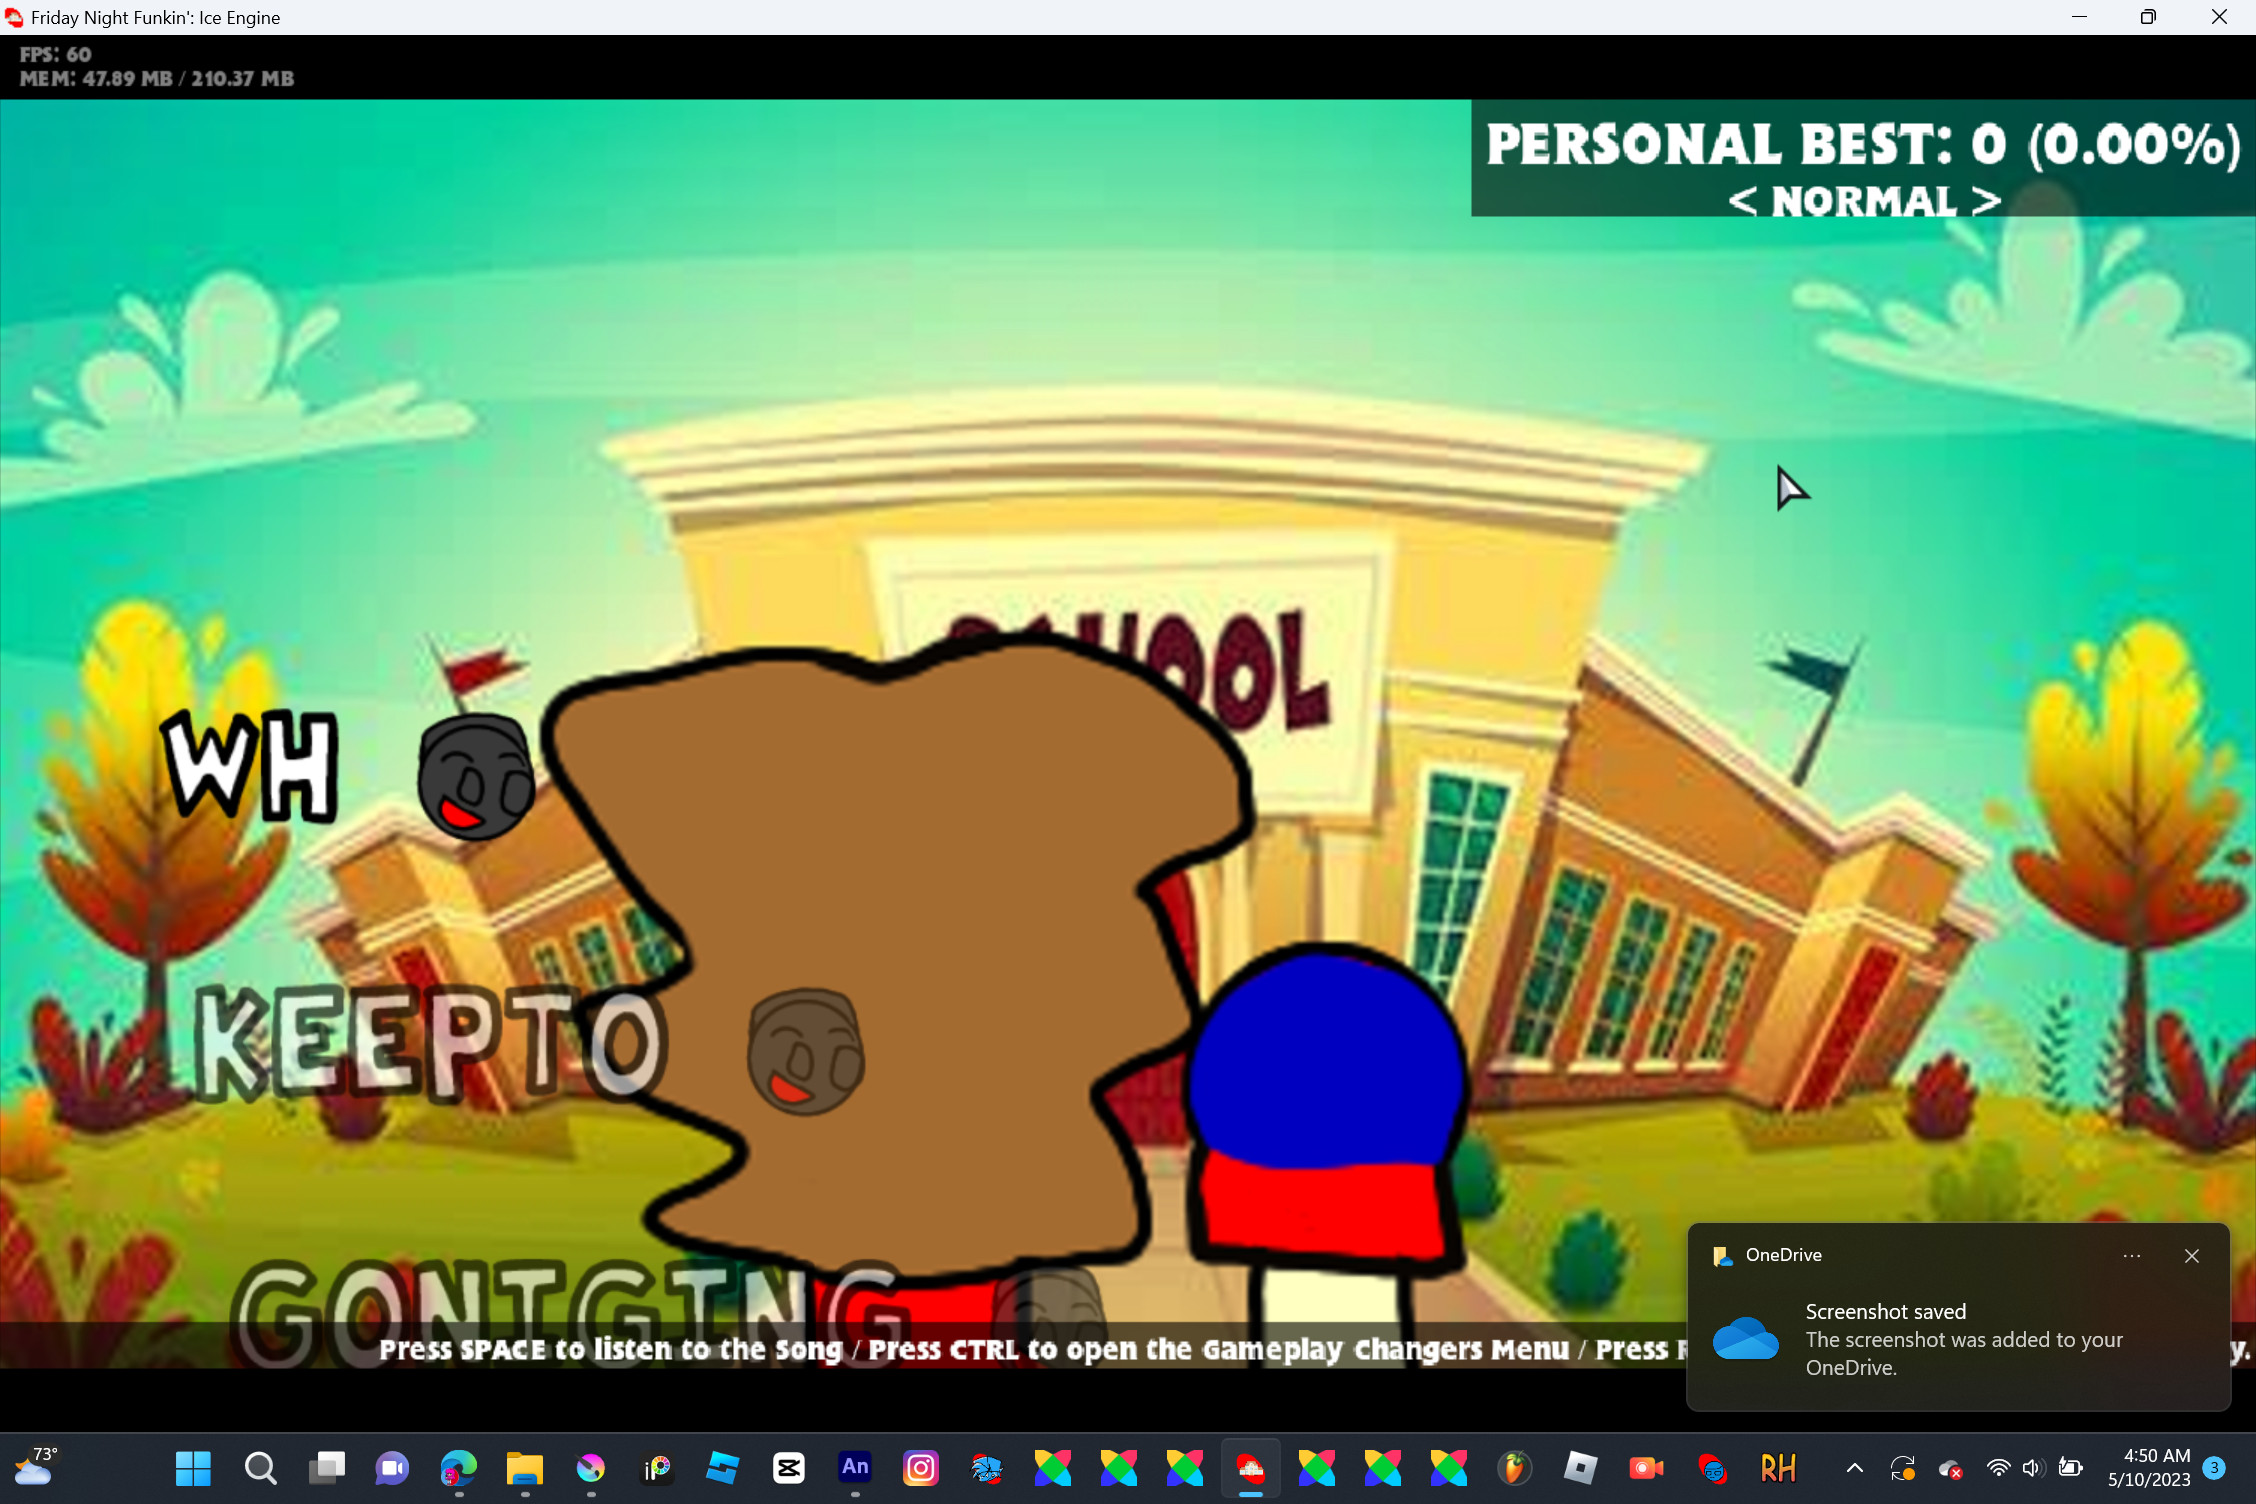Open FL Studio from the taskbar

(x=1514, y=1467)
